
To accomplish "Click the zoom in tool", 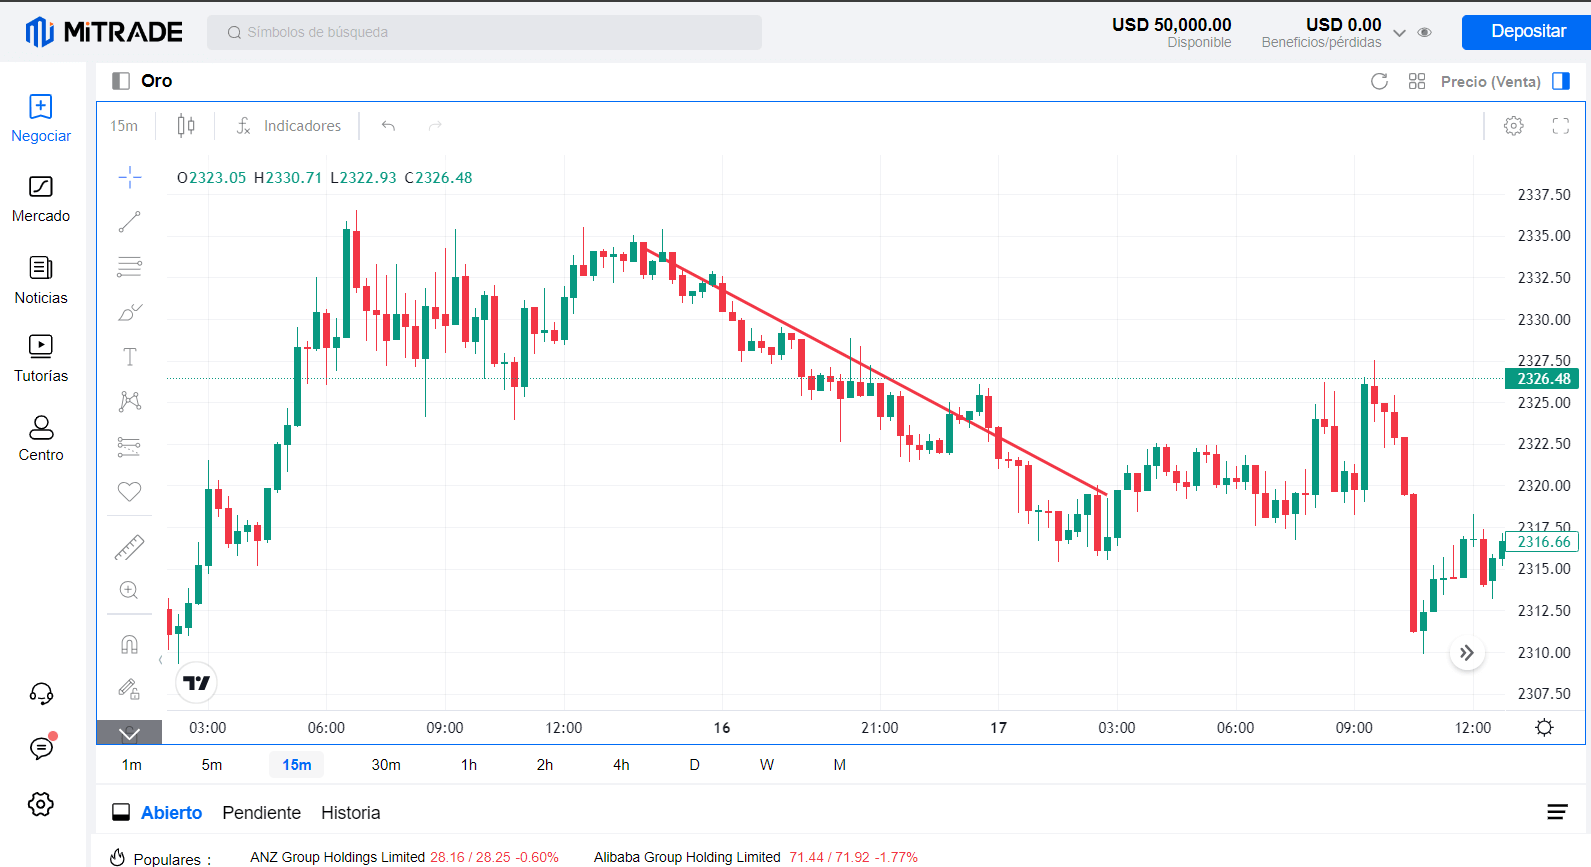I will click(129, 590).
